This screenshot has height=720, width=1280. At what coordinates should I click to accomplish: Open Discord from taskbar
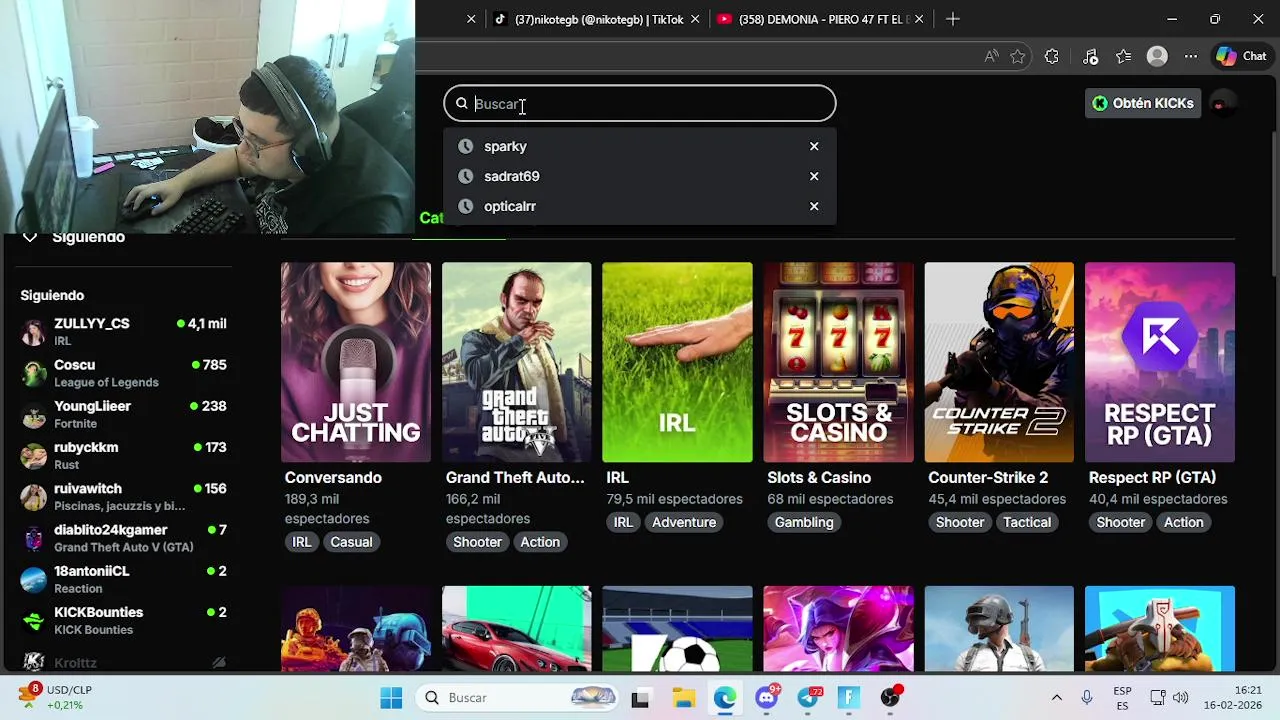(x=767, y=698)
